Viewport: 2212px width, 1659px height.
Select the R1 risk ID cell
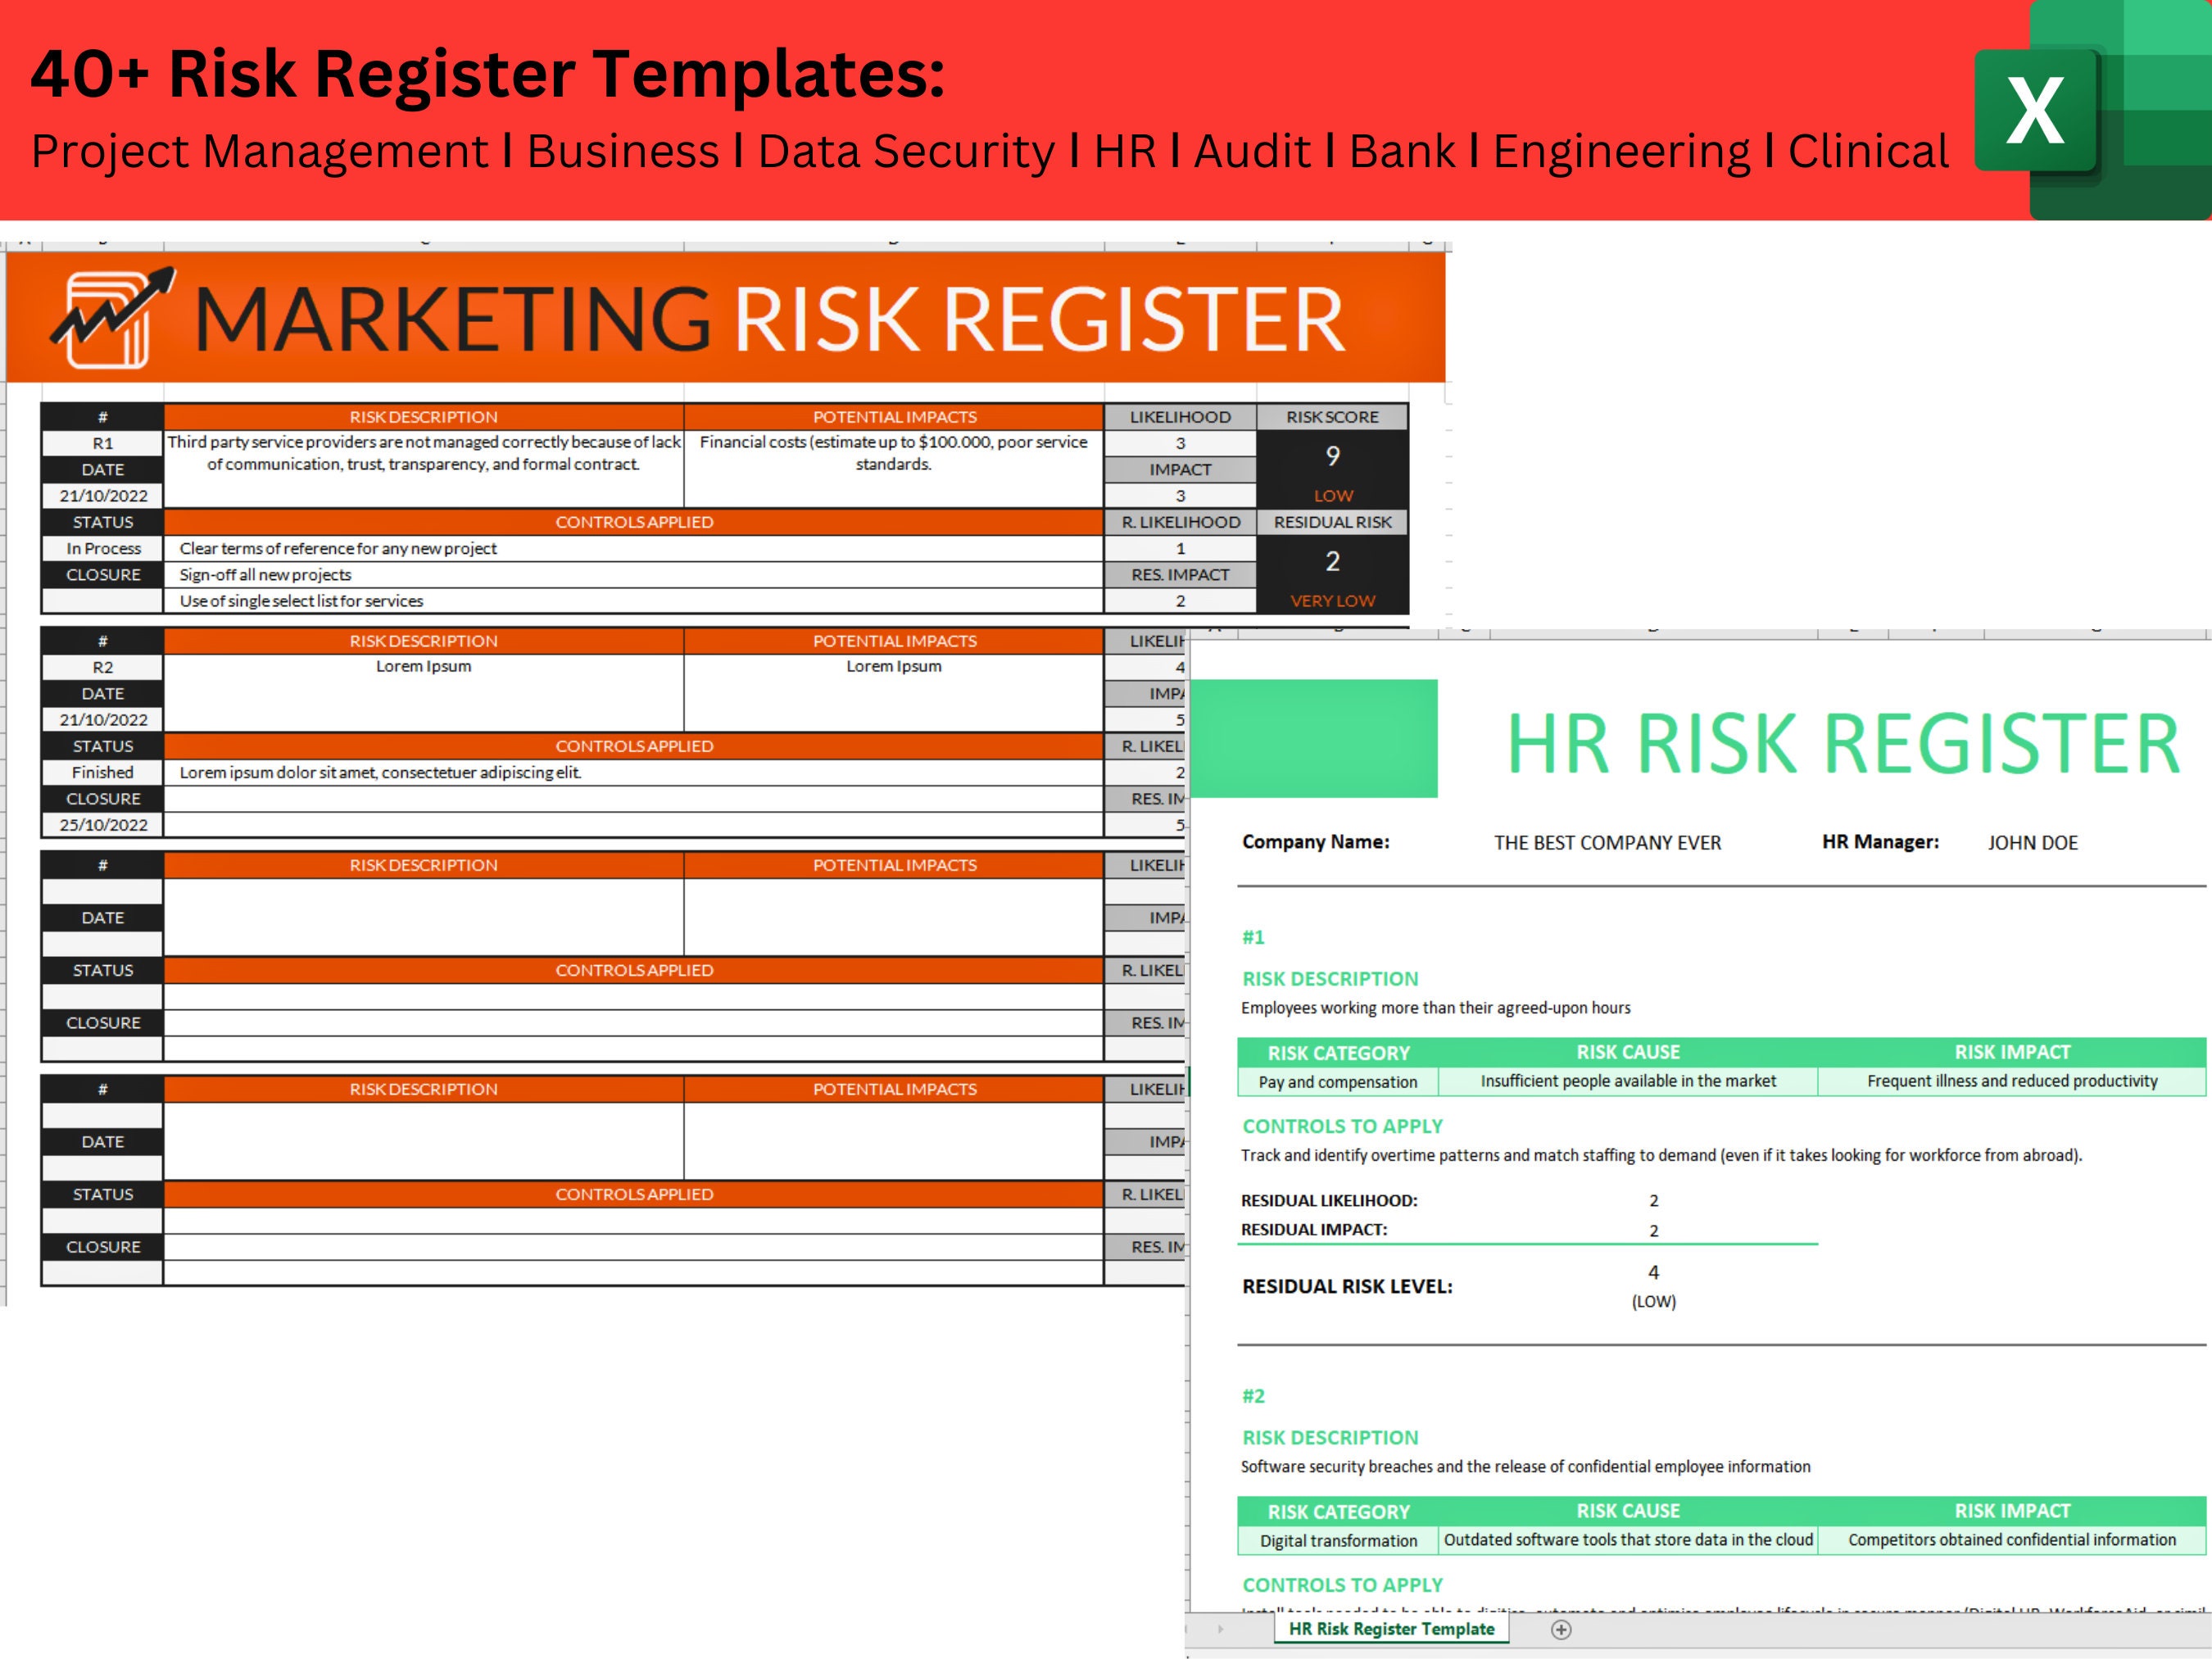103,443
